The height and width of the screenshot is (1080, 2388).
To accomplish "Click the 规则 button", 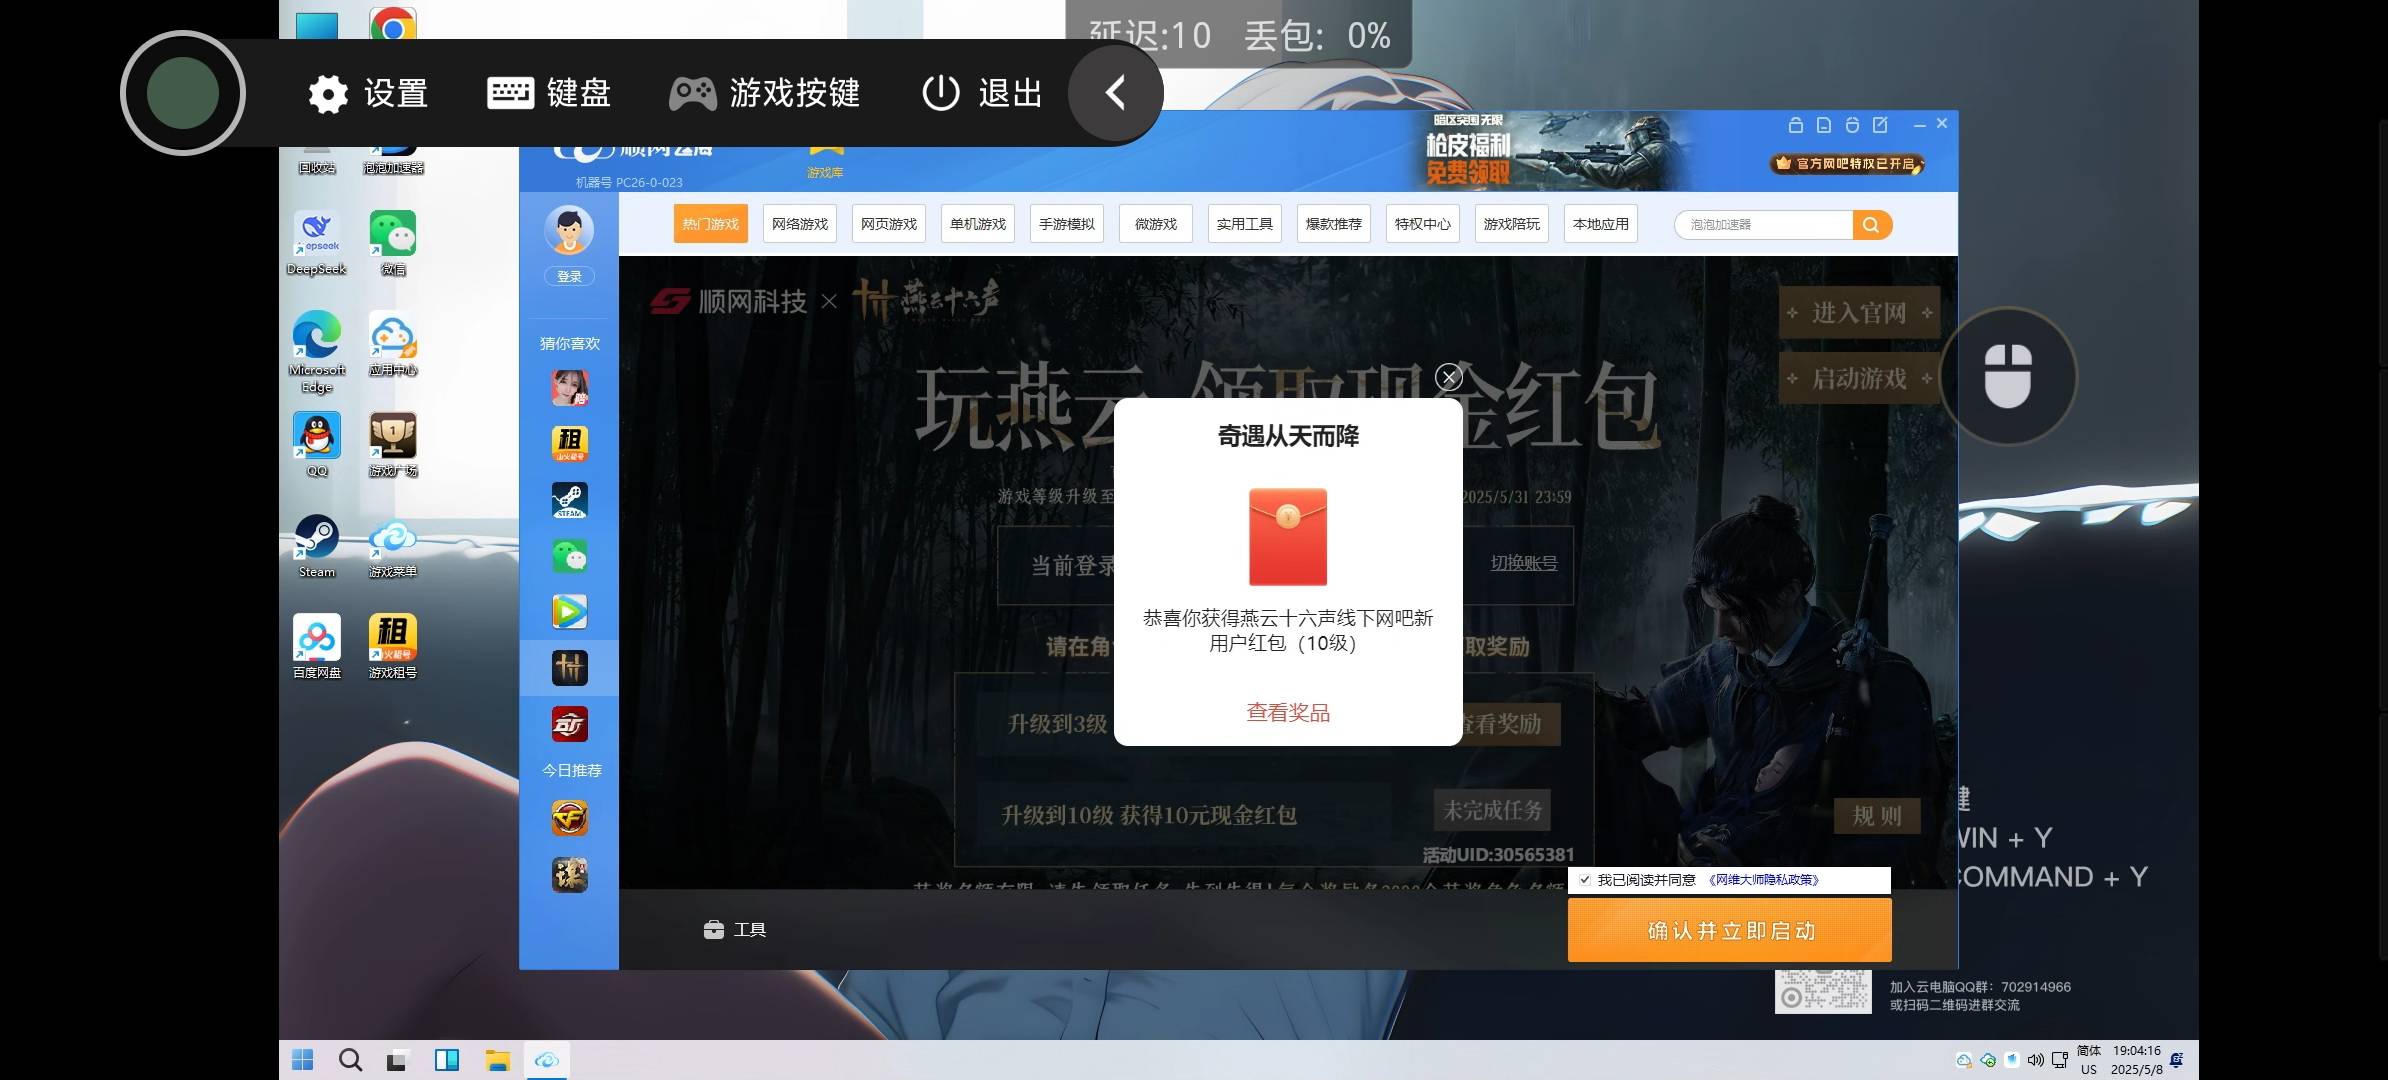I will pos(1877,816).
